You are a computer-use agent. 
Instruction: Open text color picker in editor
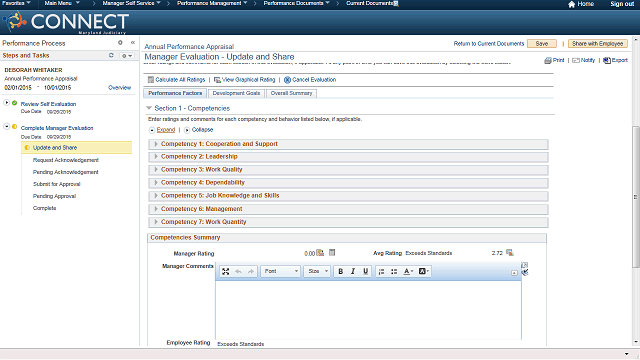[x=408, y=271]
